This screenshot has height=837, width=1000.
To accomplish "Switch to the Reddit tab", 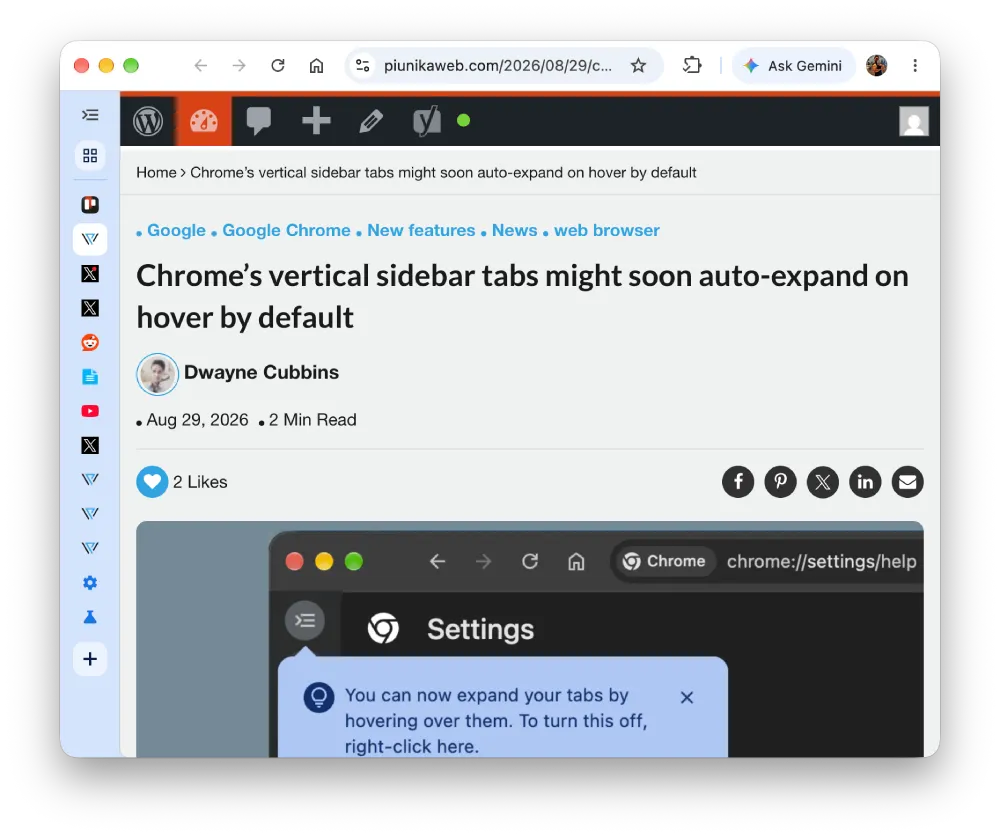I will [90, 343].
